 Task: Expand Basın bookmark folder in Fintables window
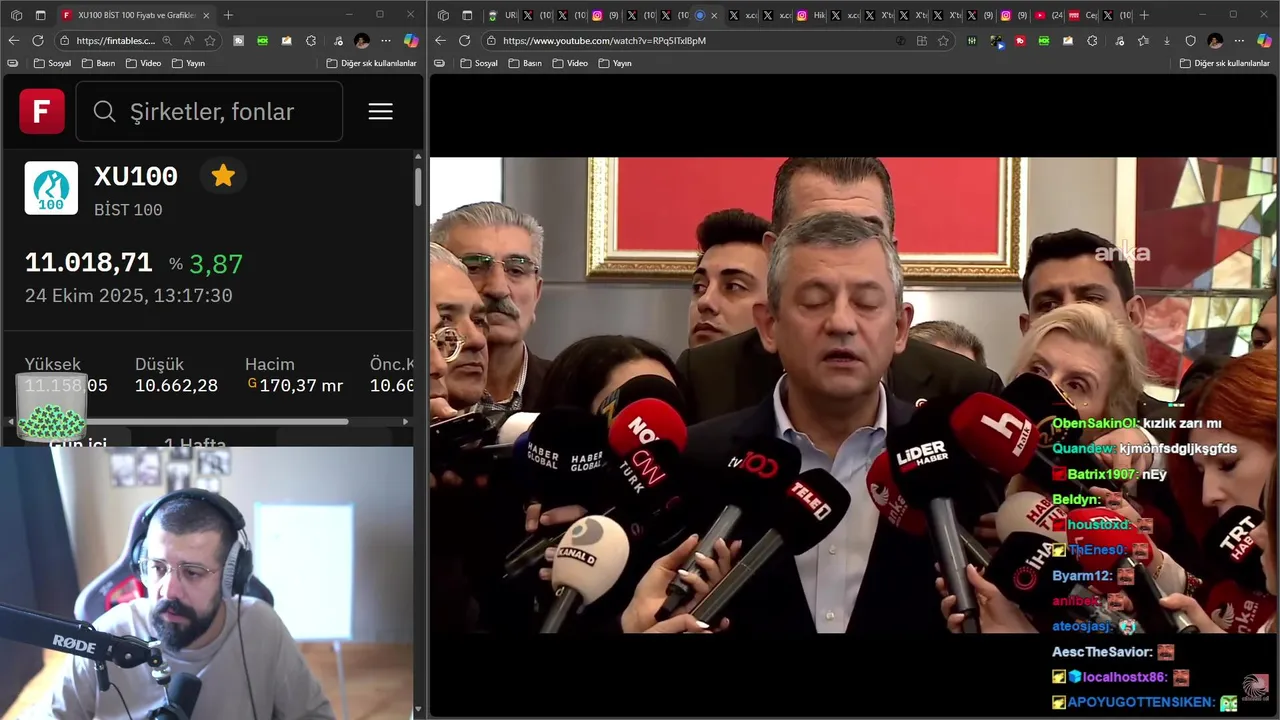[100, 63]
